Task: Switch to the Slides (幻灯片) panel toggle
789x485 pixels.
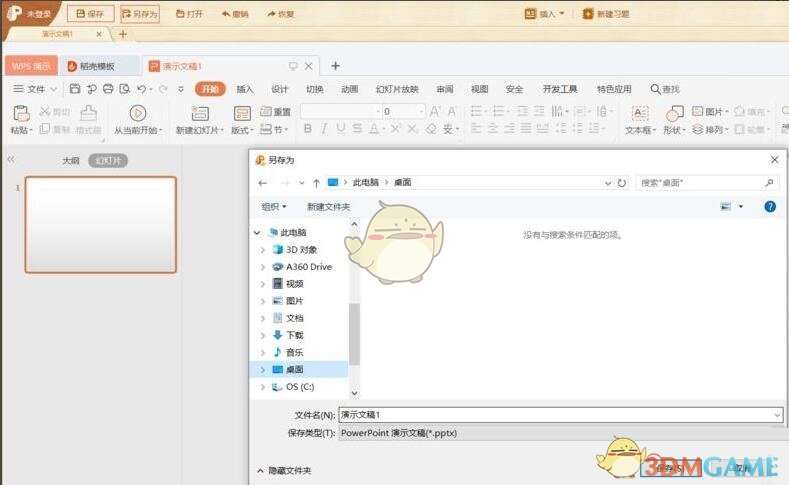Action: pos(108,160)
